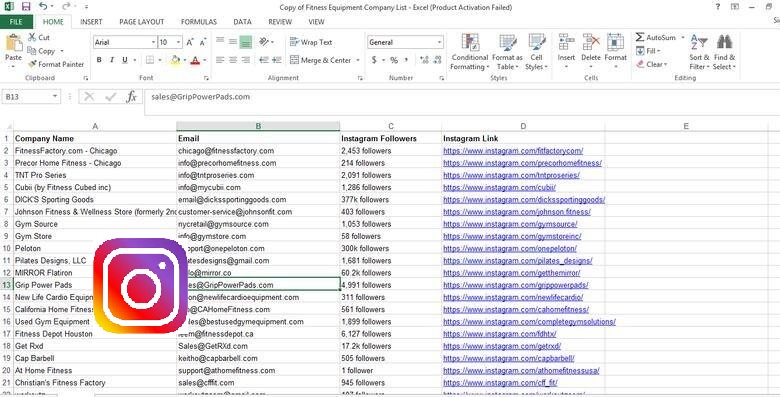Toggle Bottom Align for cells

pos(246,42)
